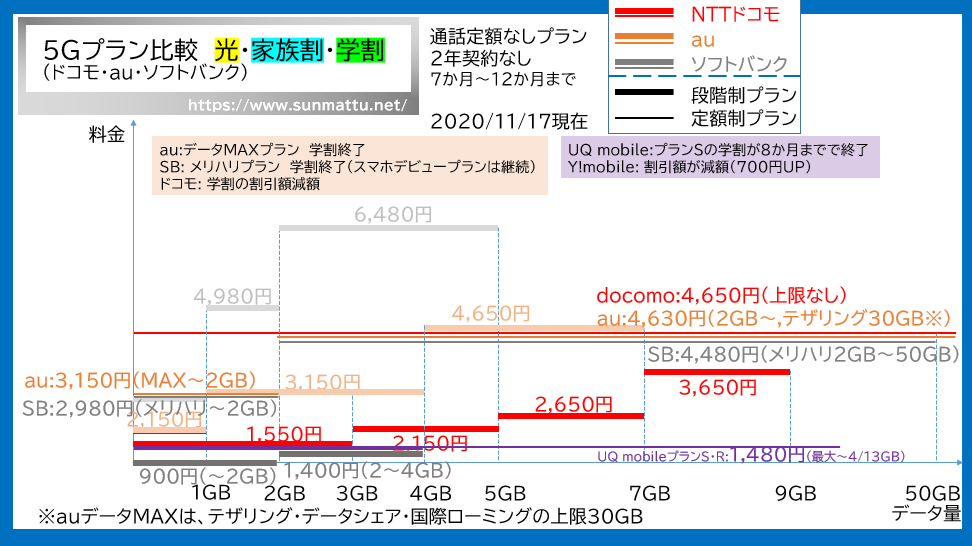The image size is (972, 546).
Task: Click the '4GB' axis tick label
Action: click(x=431, y=494)
